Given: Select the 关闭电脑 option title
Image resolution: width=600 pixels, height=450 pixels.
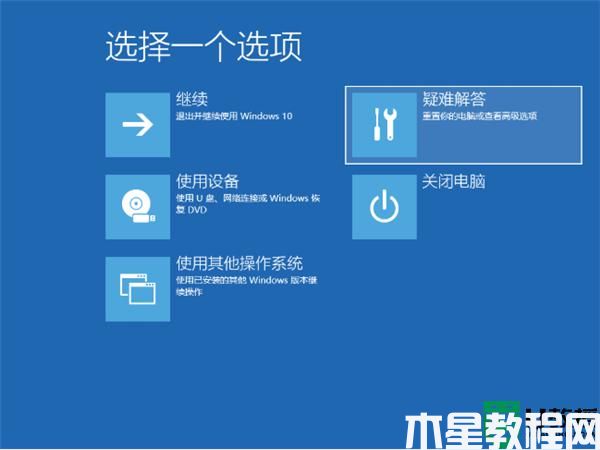Looking at the screenshot, I should tap(454, 181).
